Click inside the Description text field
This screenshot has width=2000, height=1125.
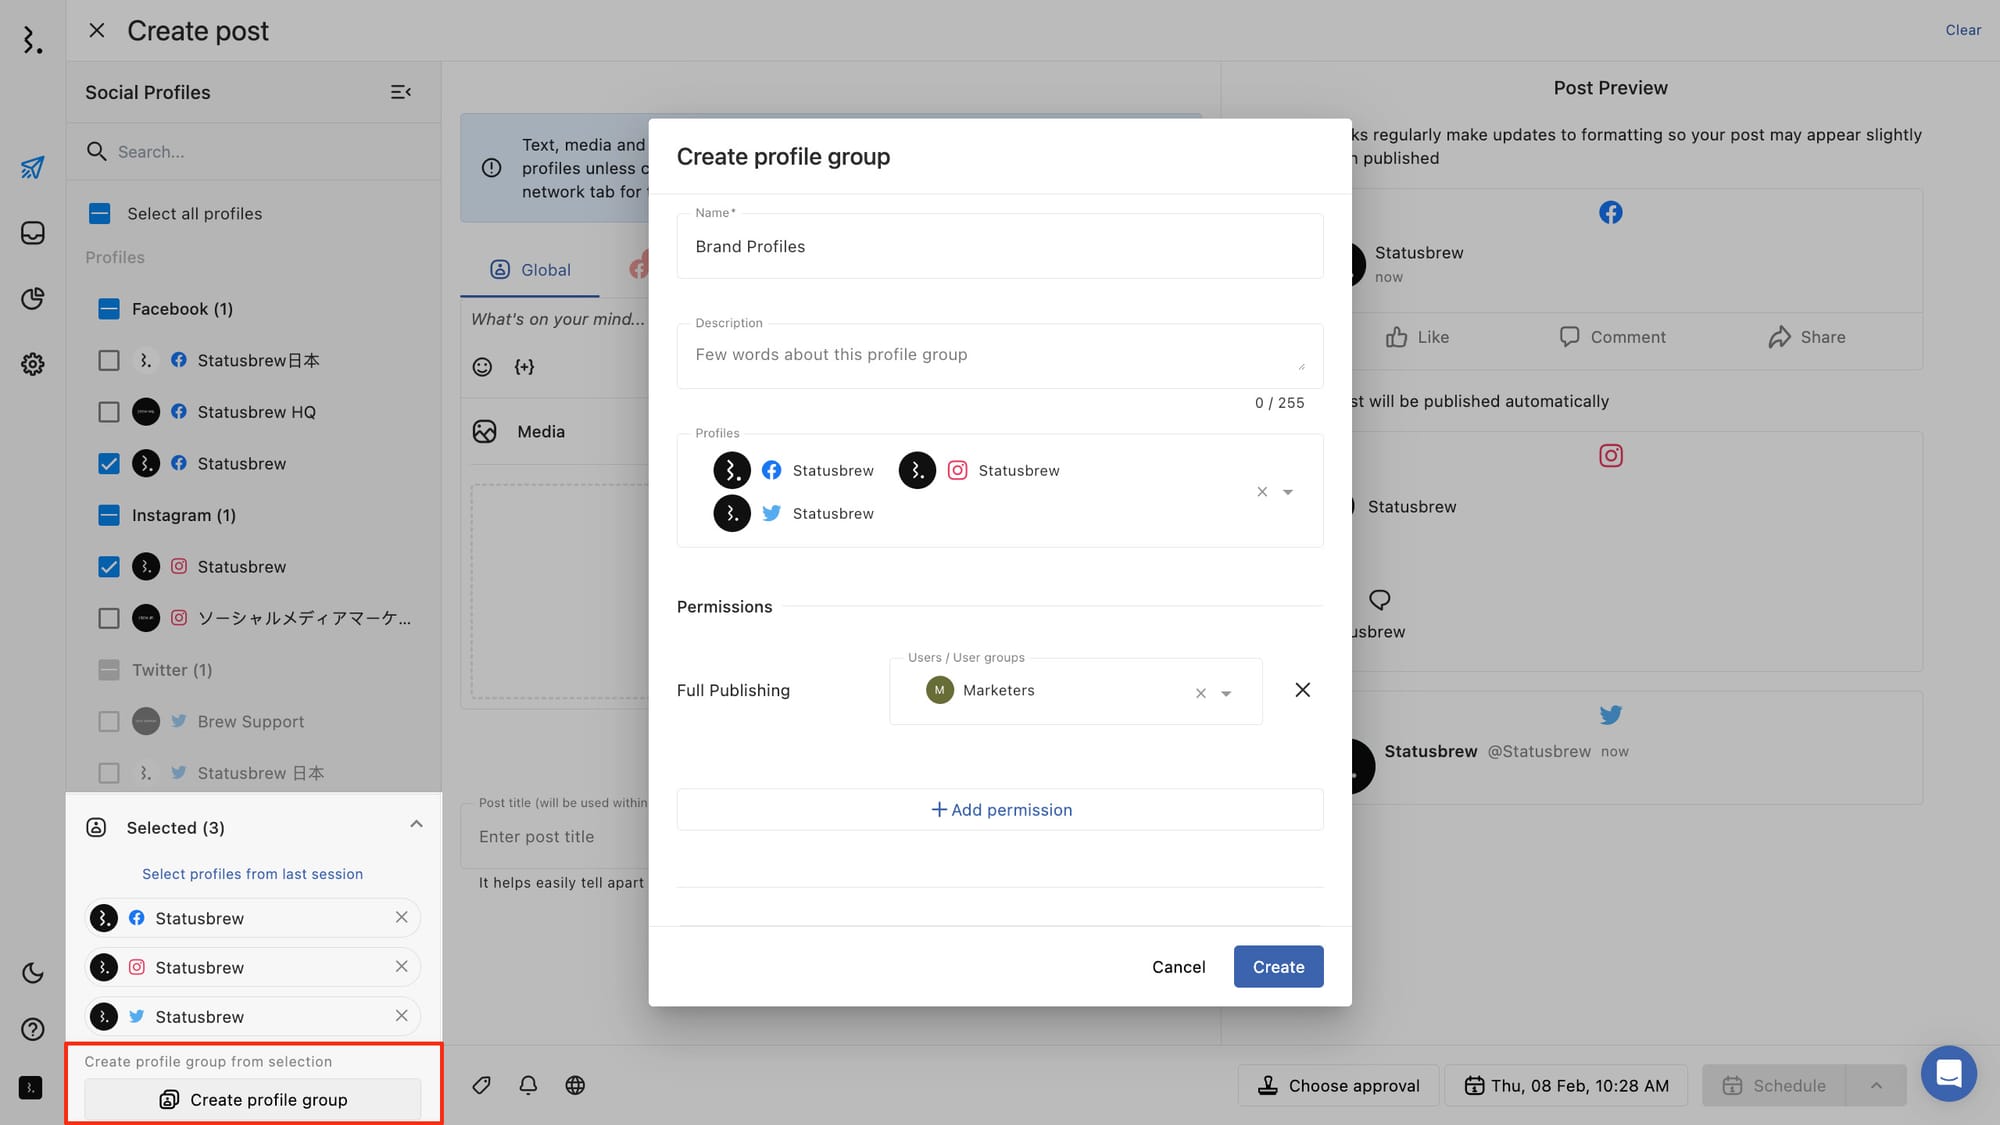click(x=999, y=355)
